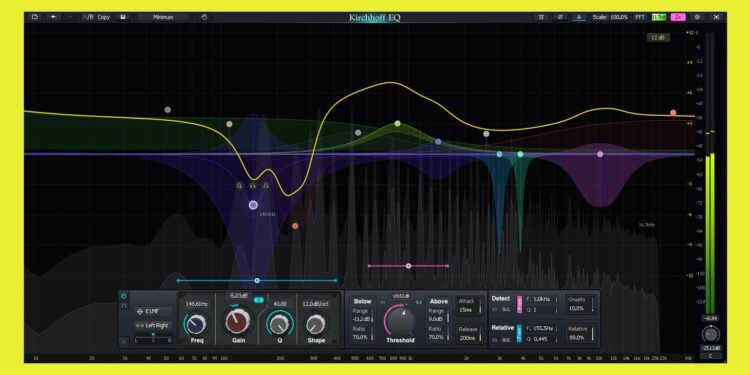
Task: Click the Q knob
Action: pyautogui.click(x=279, y=324)
